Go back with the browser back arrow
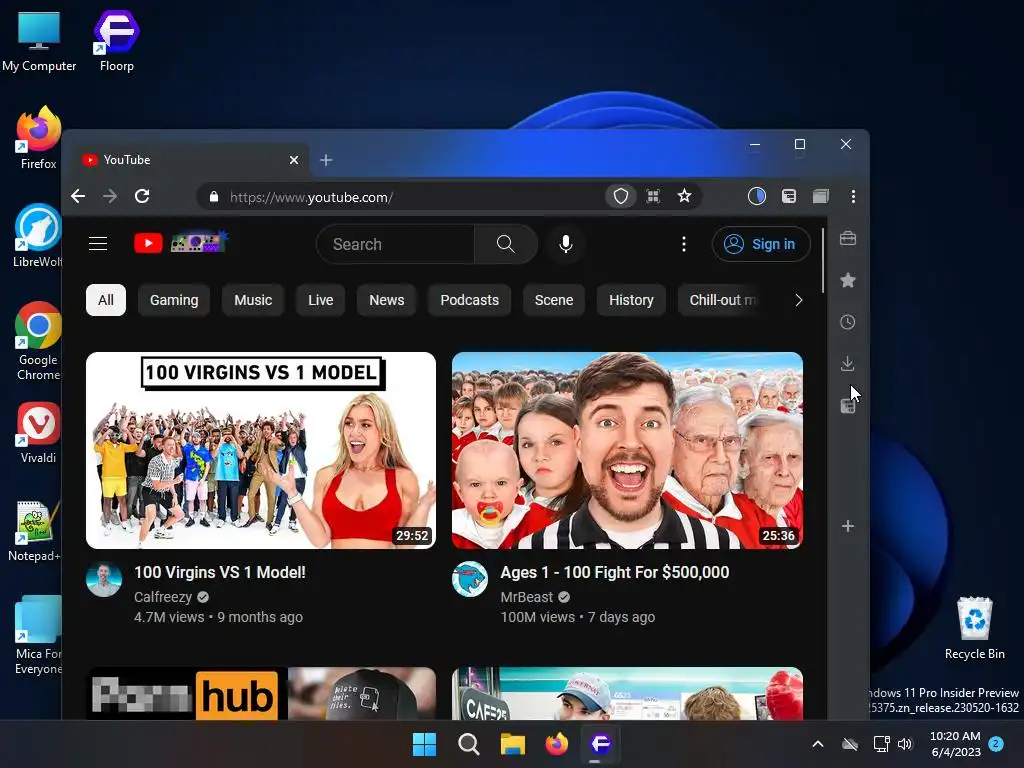The width and height of the screenshot is (1024, 768). 78,197
